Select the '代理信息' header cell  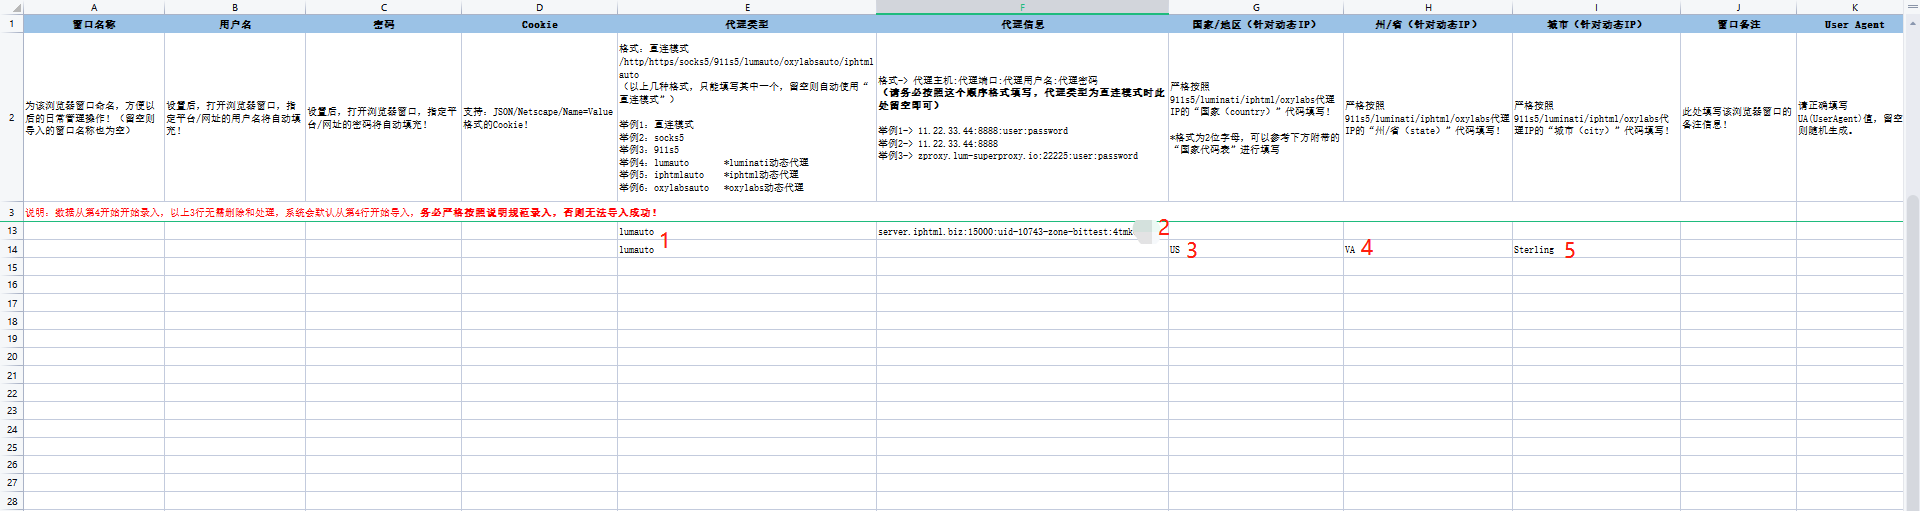click(1022, 25)
